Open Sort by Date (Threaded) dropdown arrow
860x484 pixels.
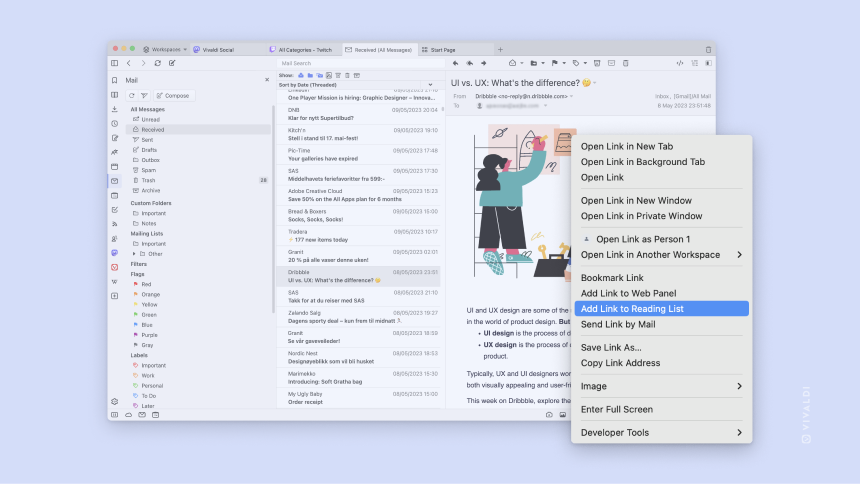430,85
